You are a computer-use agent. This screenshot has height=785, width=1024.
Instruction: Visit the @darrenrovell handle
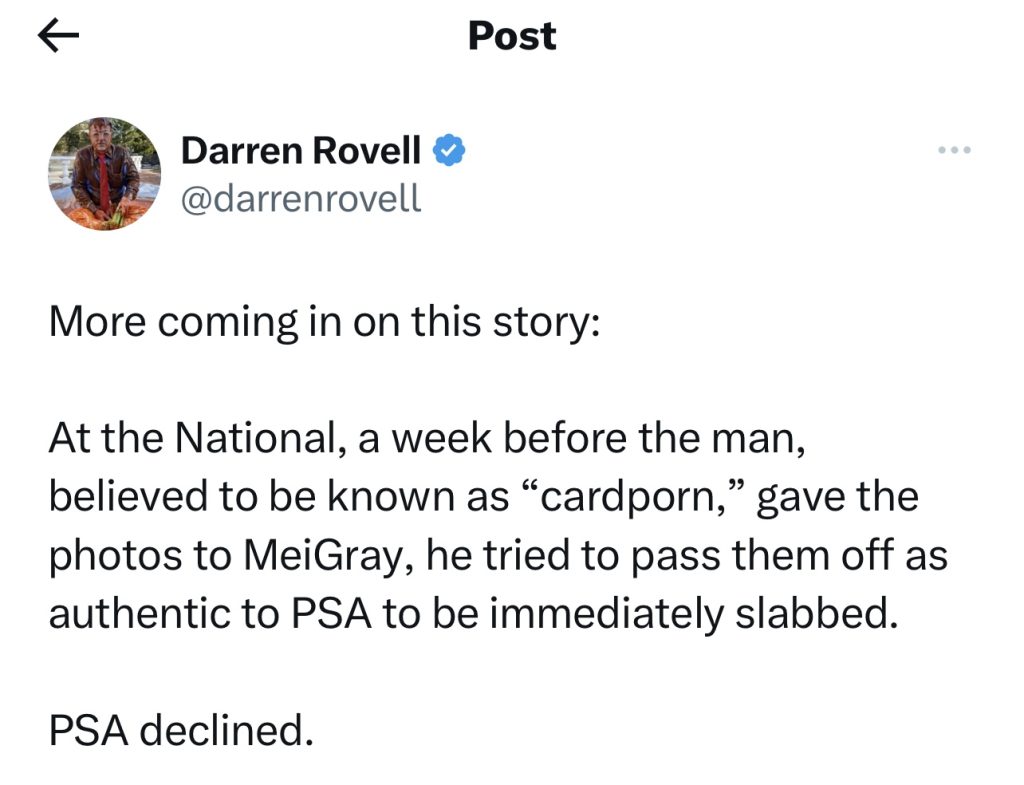click(x=301, y=198)
